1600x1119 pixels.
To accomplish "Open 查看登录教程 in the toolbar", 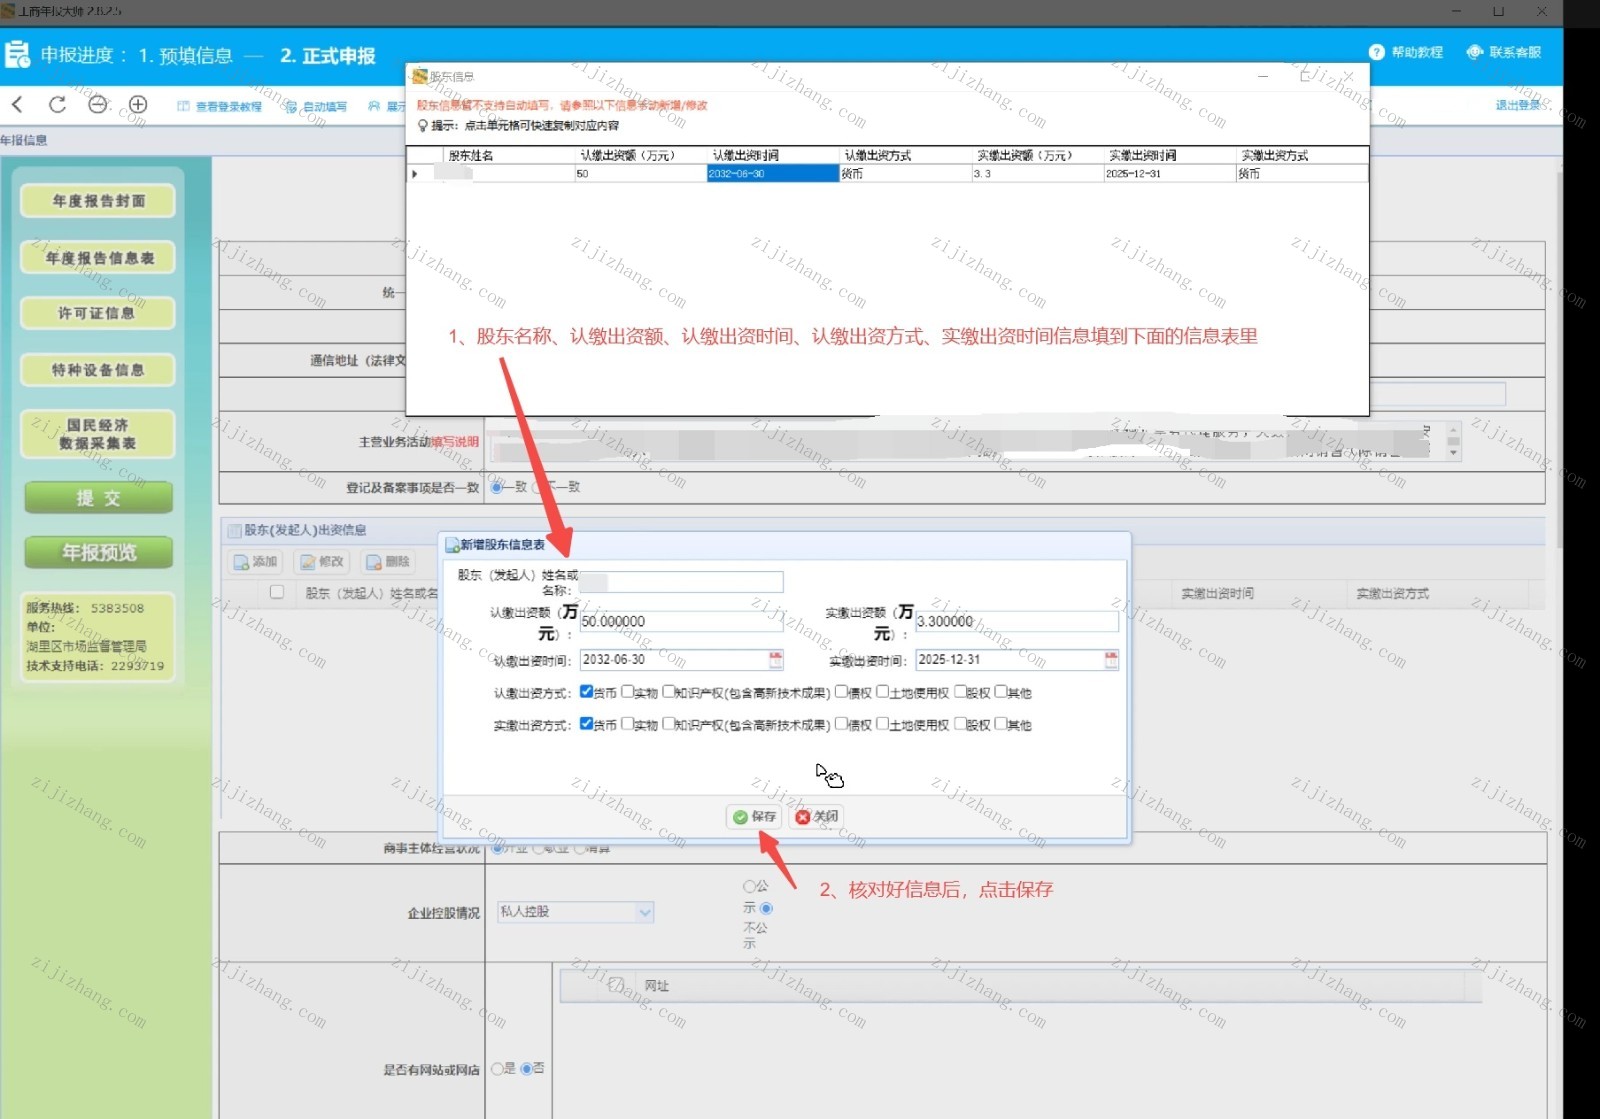I will click(220, 106).
